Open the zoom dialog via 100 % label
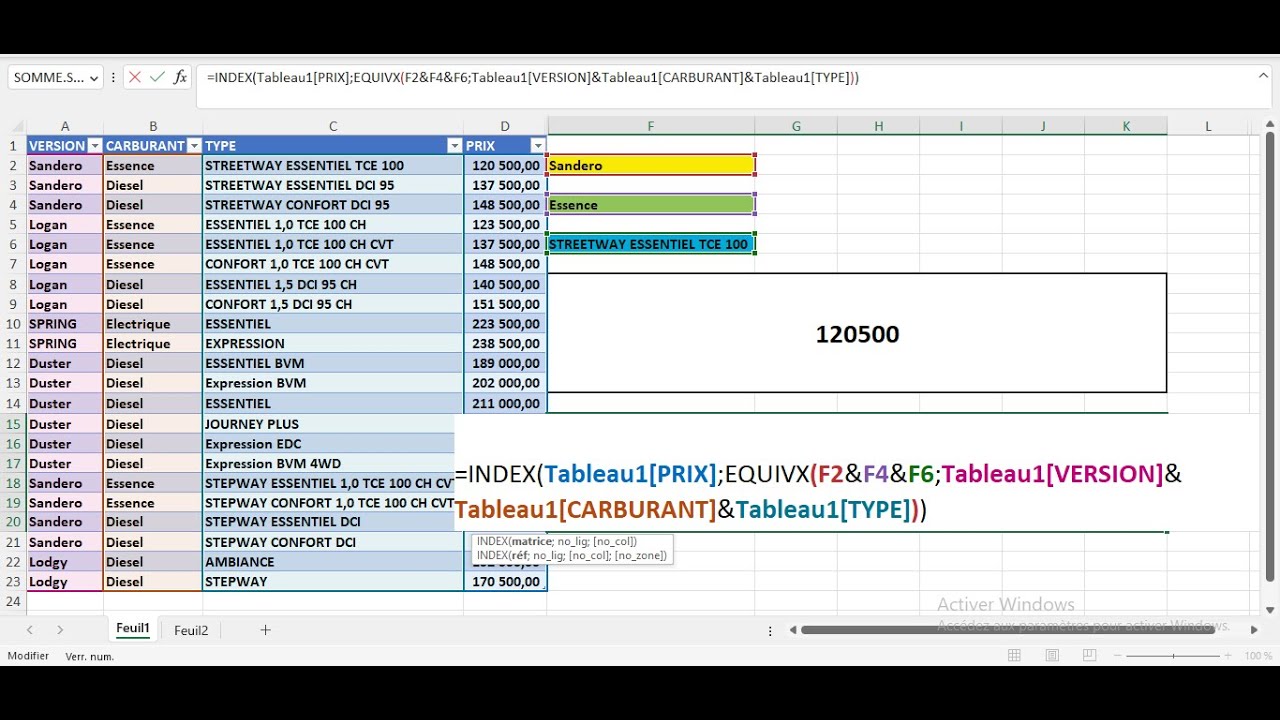Image resolution: width=1280 pixels, height=720 pixels. click(x=1258, y=656)
